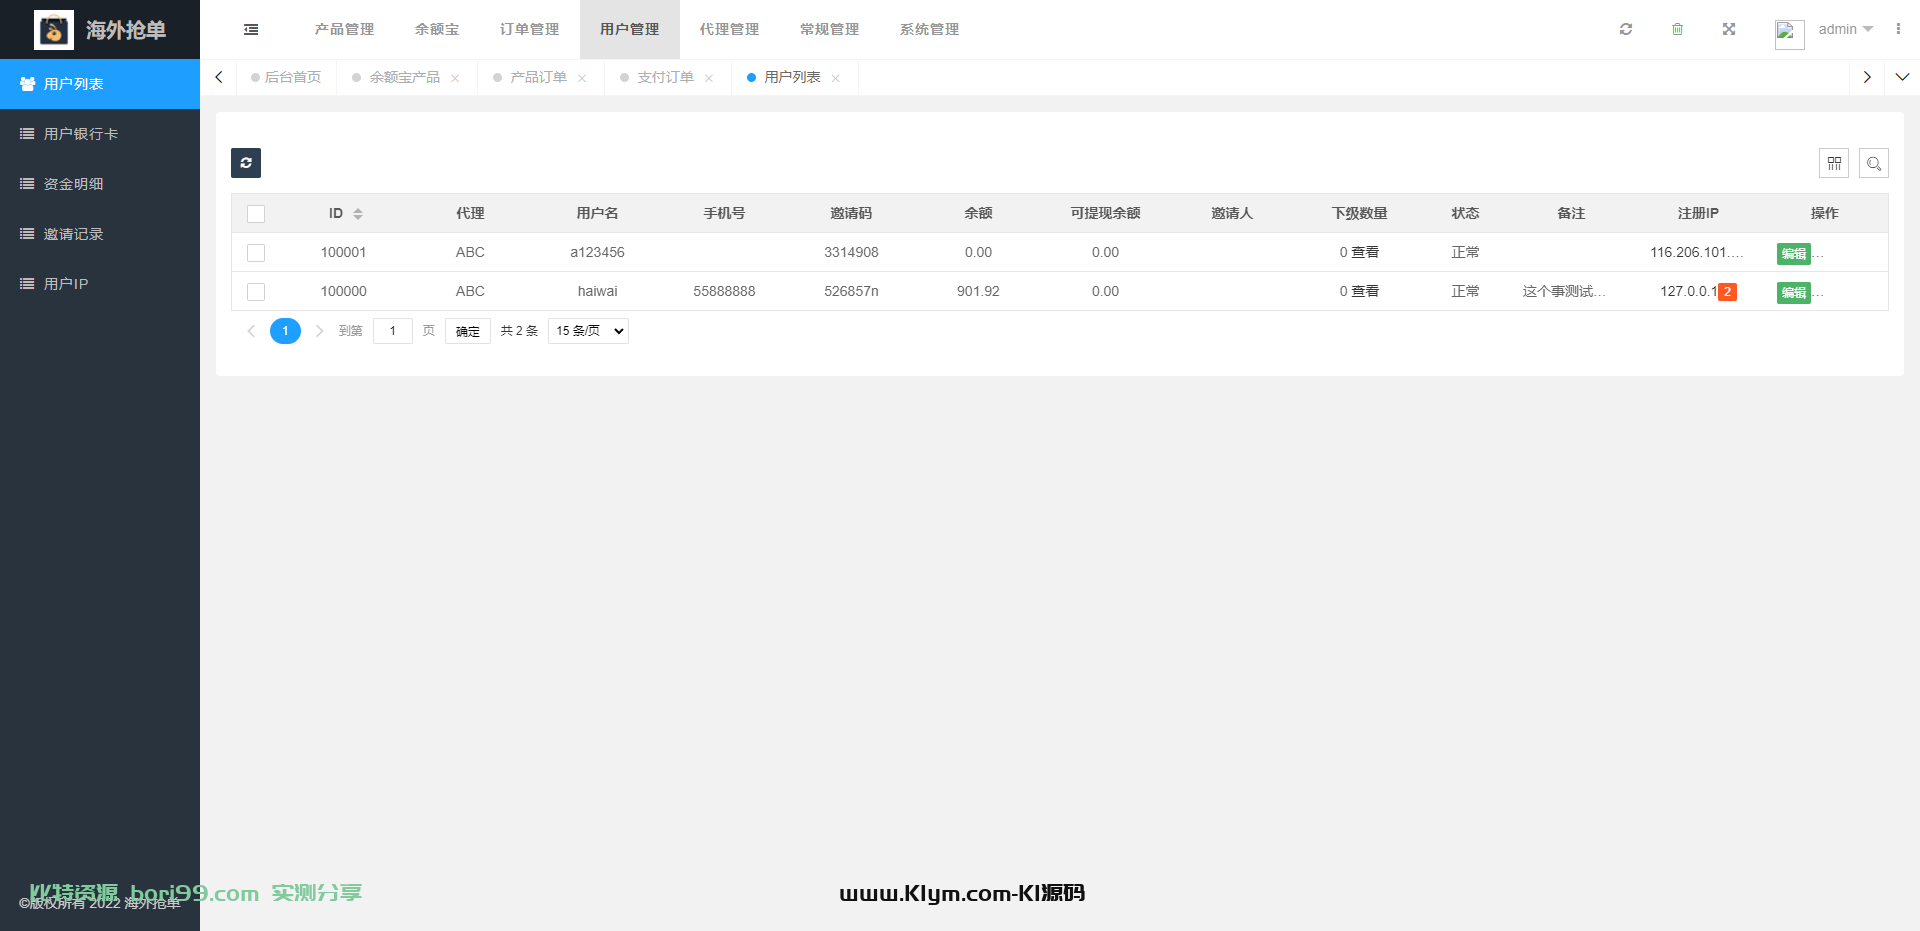This screenshot has width=1920, height=931.
Task: Check the row checkbox for user 100001
Action: [256, 253]
